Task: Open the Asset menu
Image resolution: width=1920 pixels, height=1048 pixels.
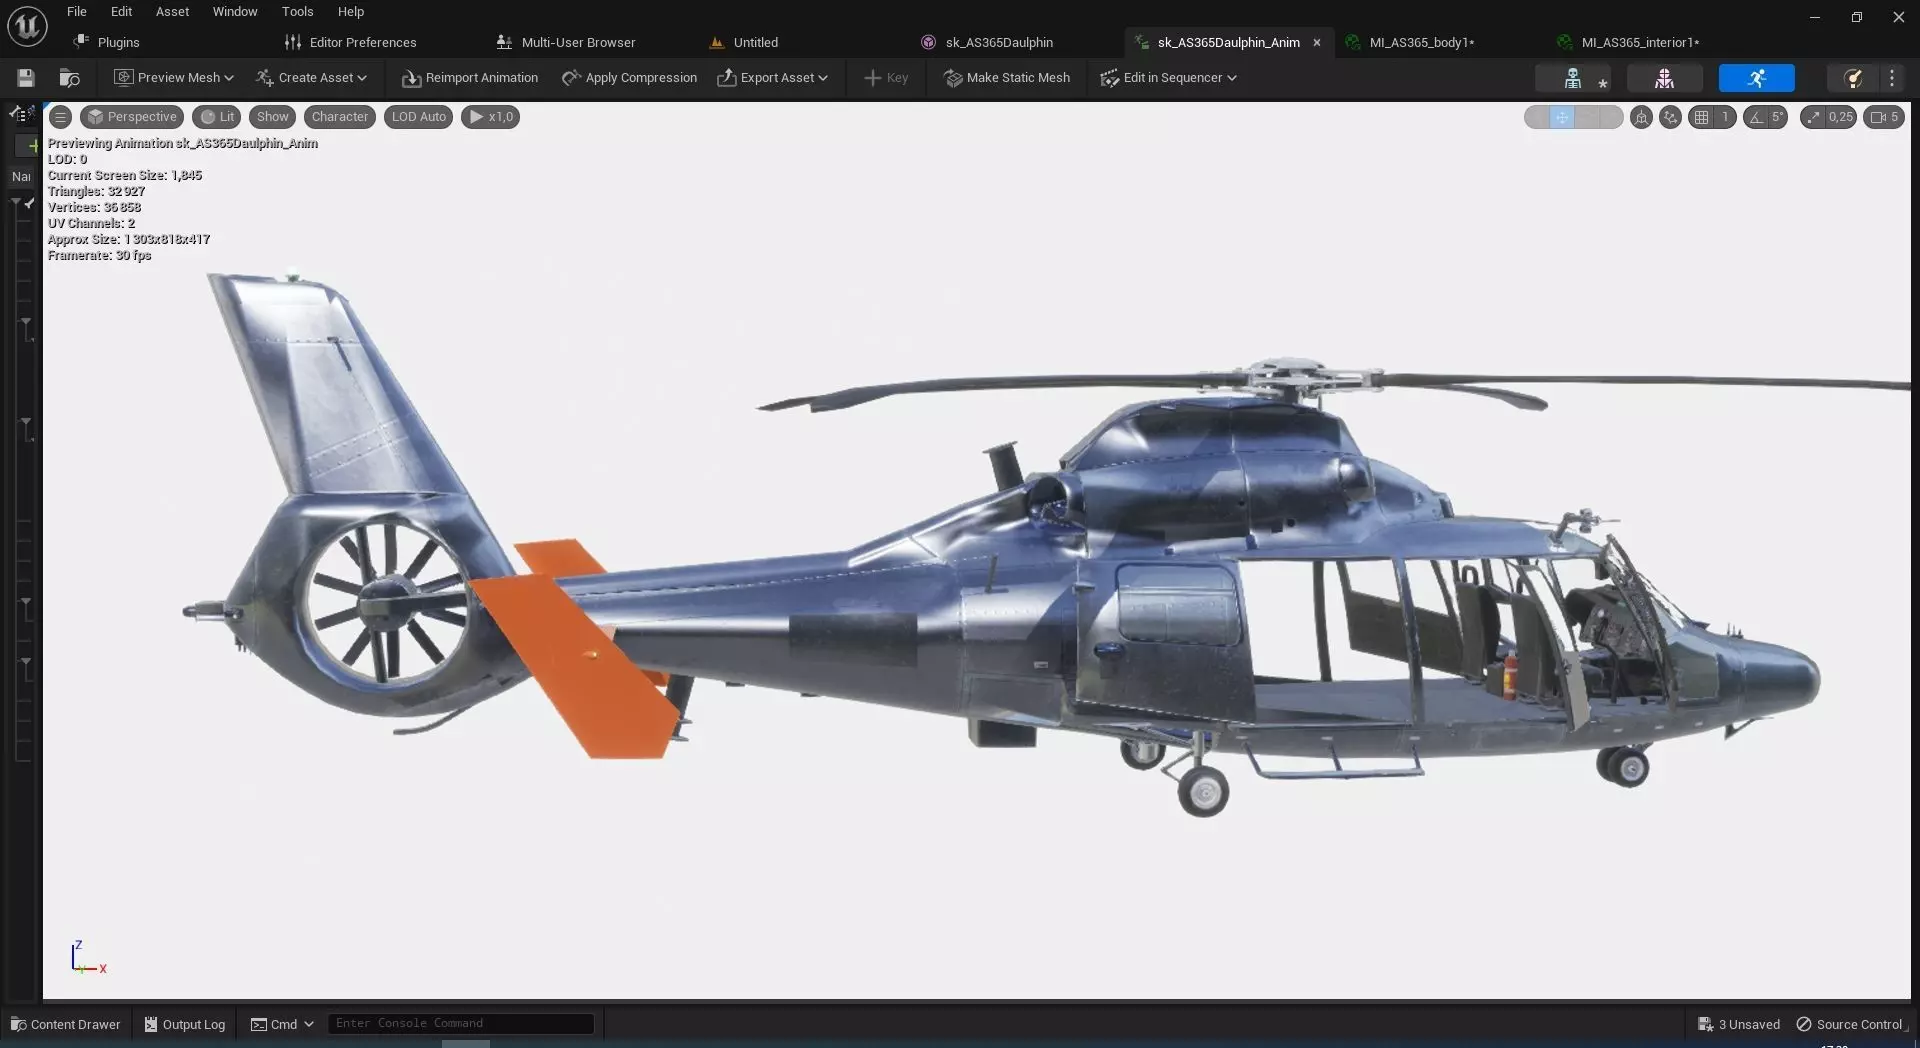Action: click(172, 12)
